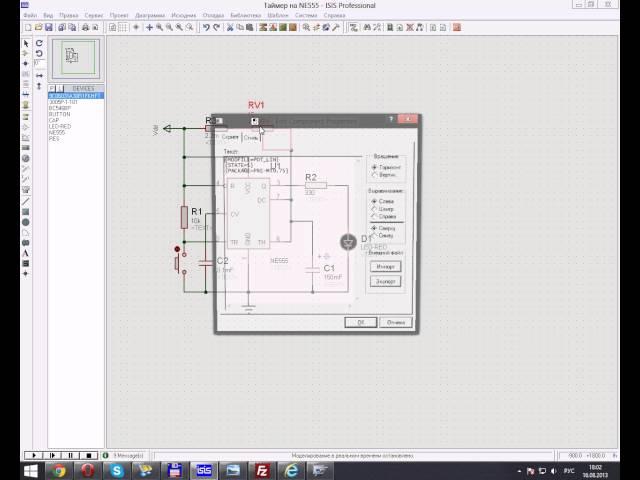Click the horizontal mirror flip icon

(x=39, y=76)
